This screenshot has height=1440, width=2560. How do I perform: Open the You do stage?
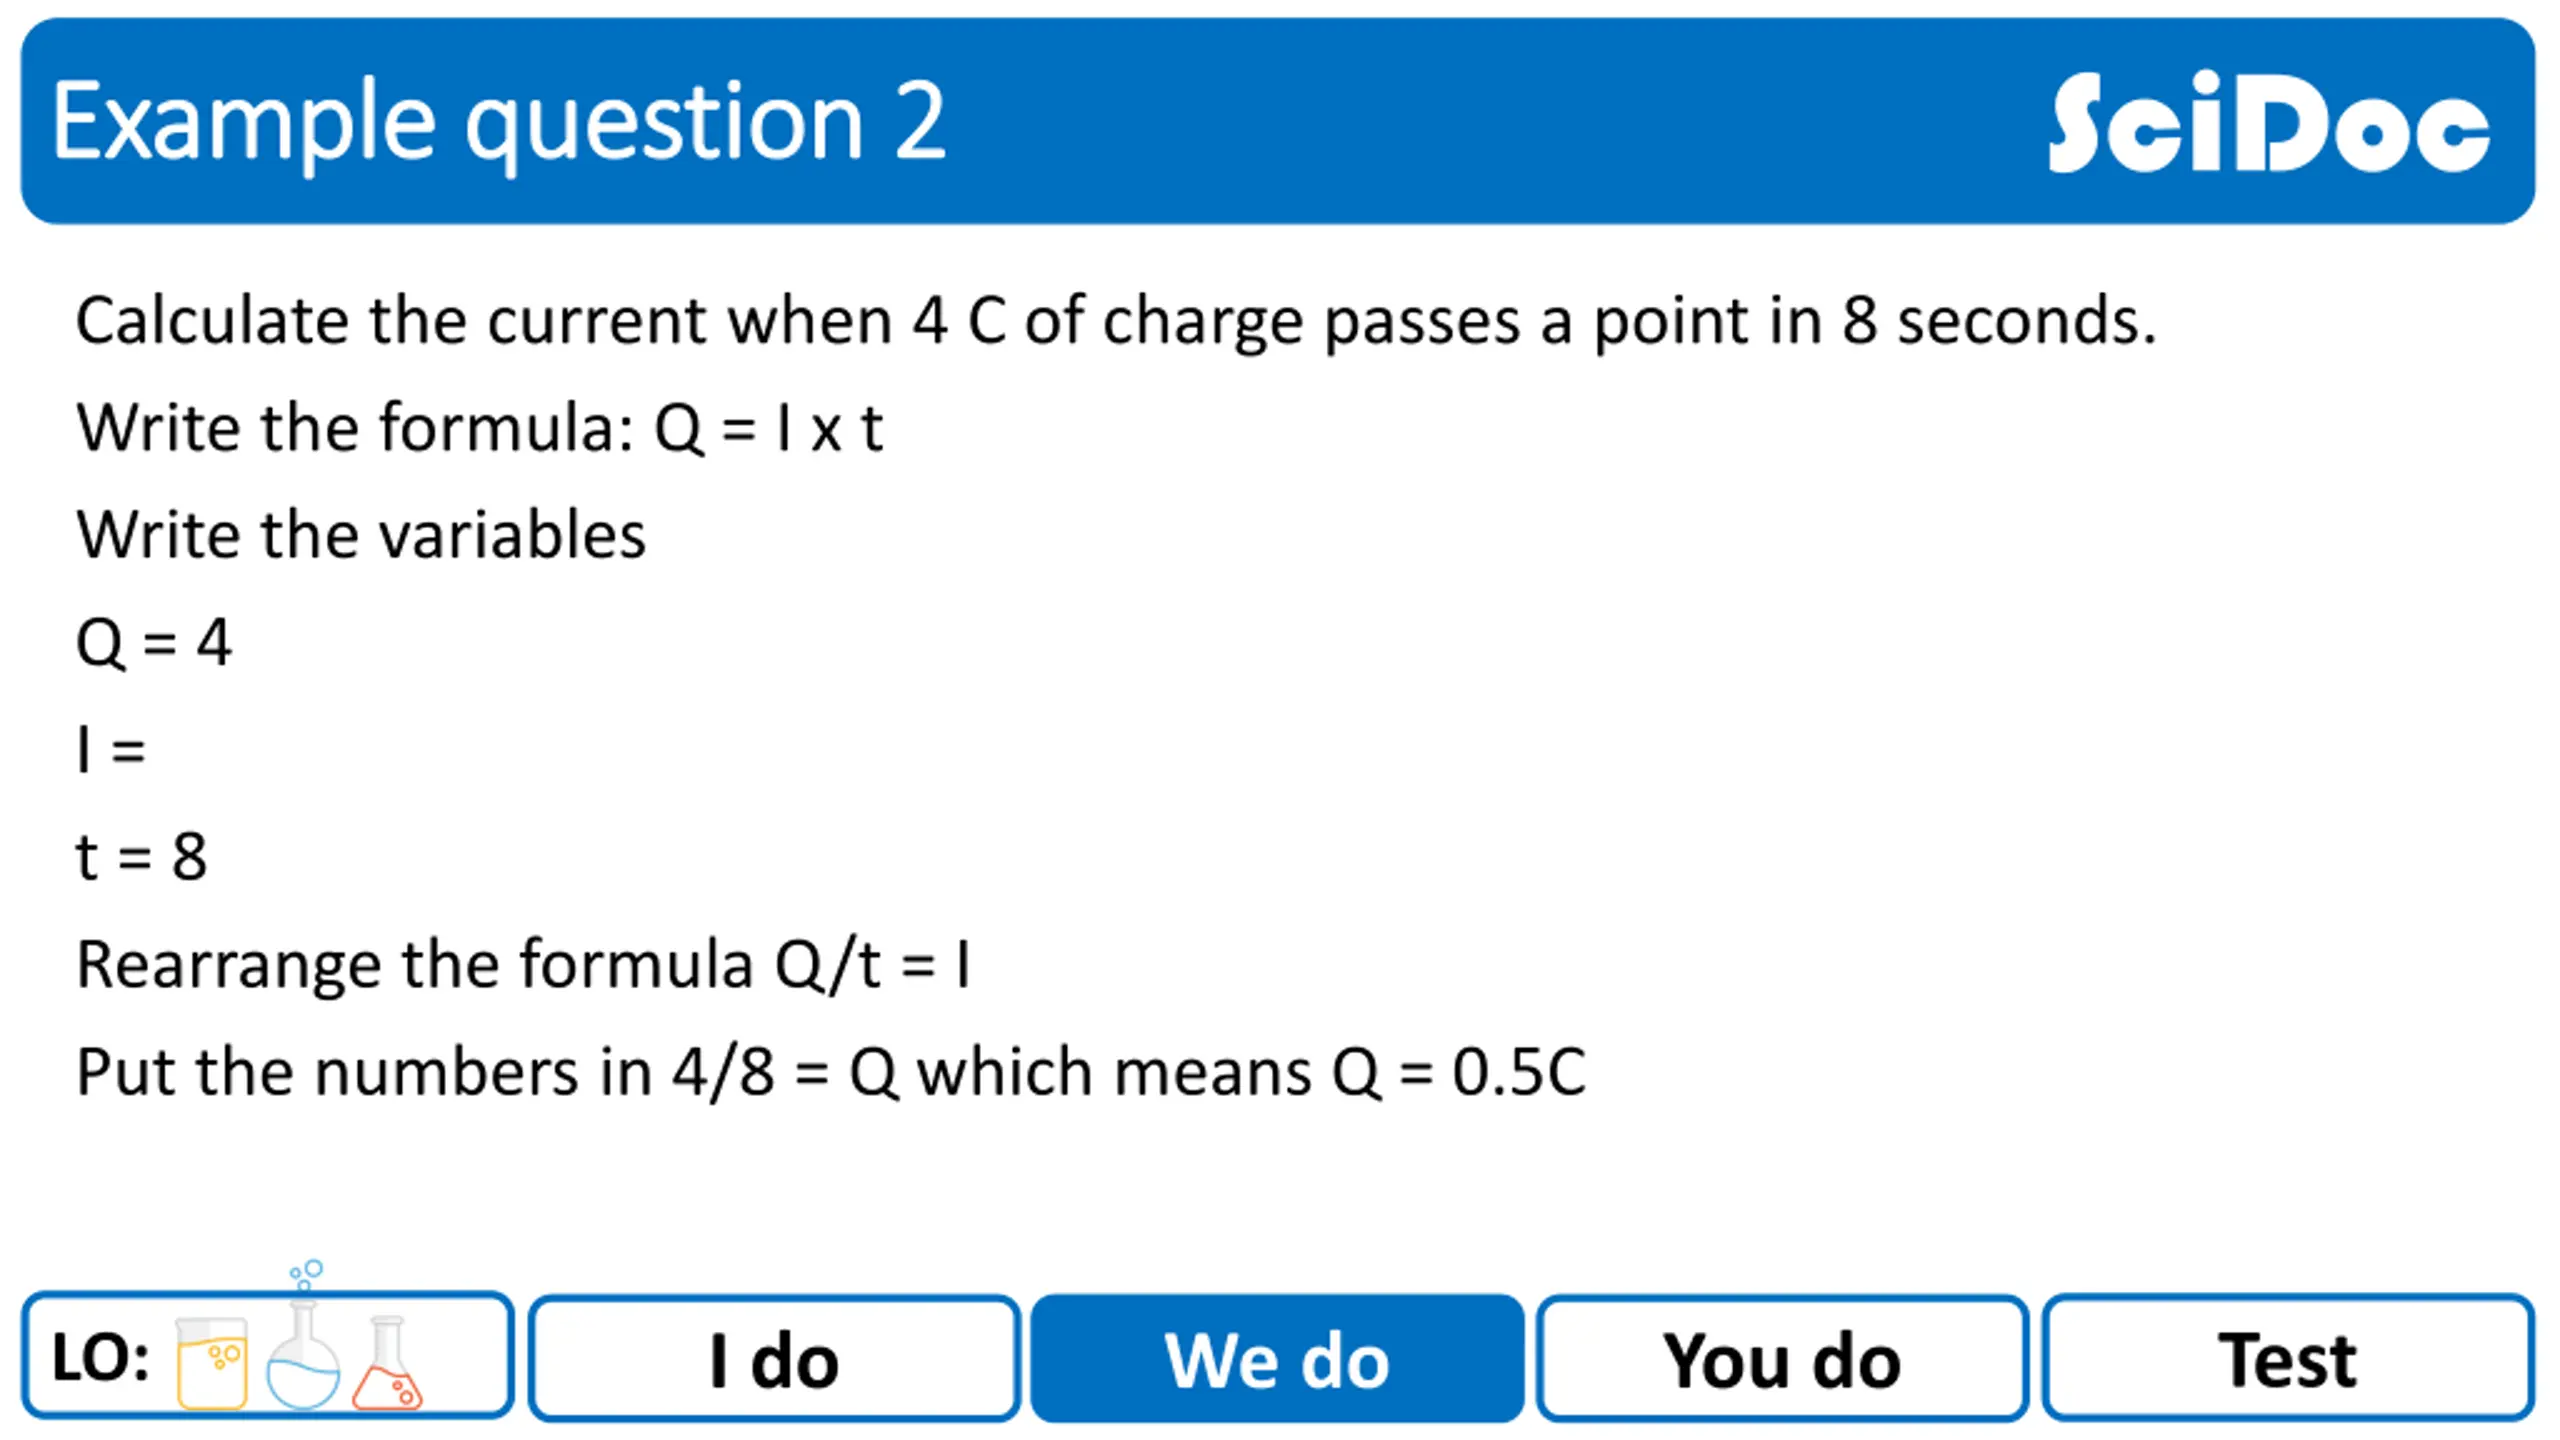[x=1781, y=1358]
